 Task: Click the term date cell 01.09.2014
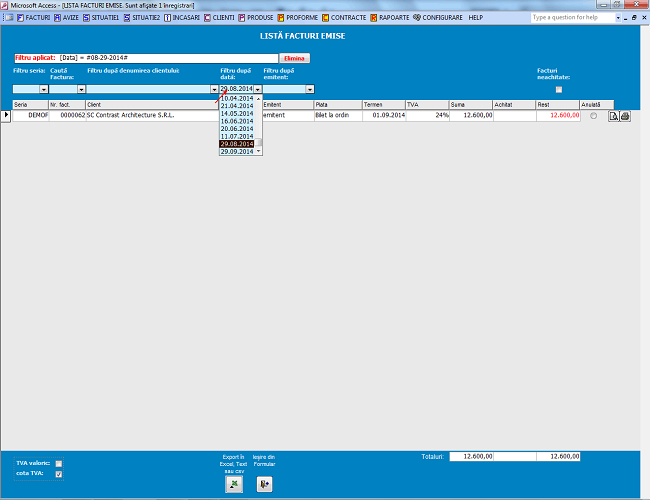coord(384,116)
